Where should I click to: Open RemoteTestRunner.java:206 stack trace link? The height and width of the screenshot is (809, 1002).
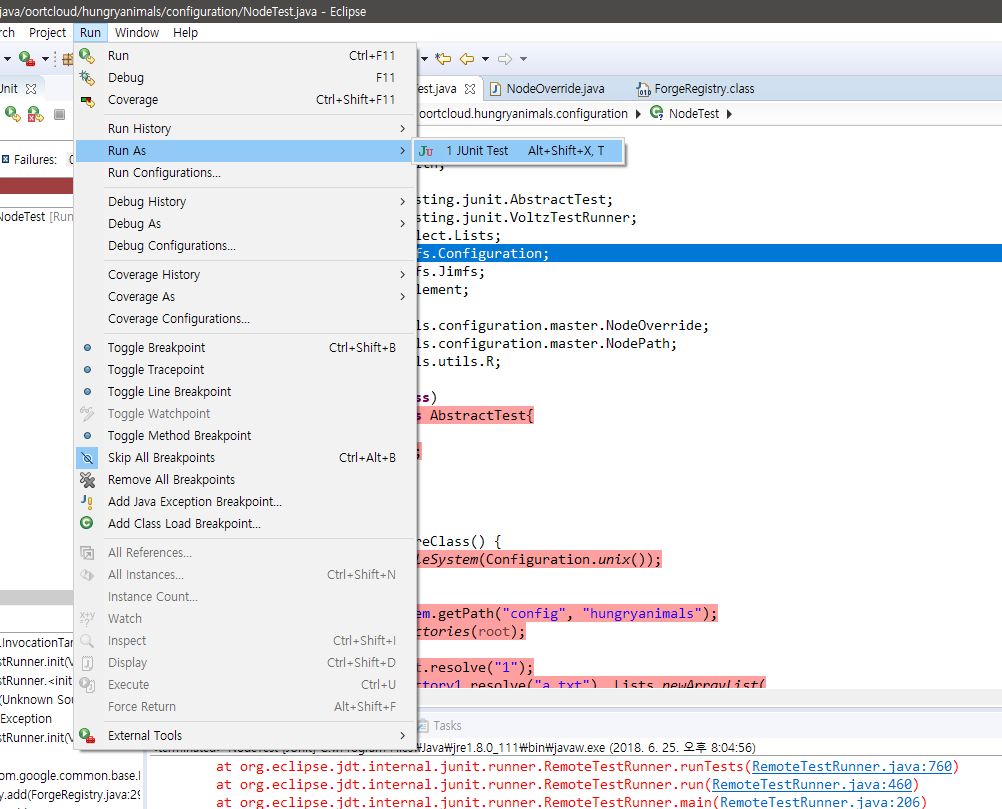point(820,802)
